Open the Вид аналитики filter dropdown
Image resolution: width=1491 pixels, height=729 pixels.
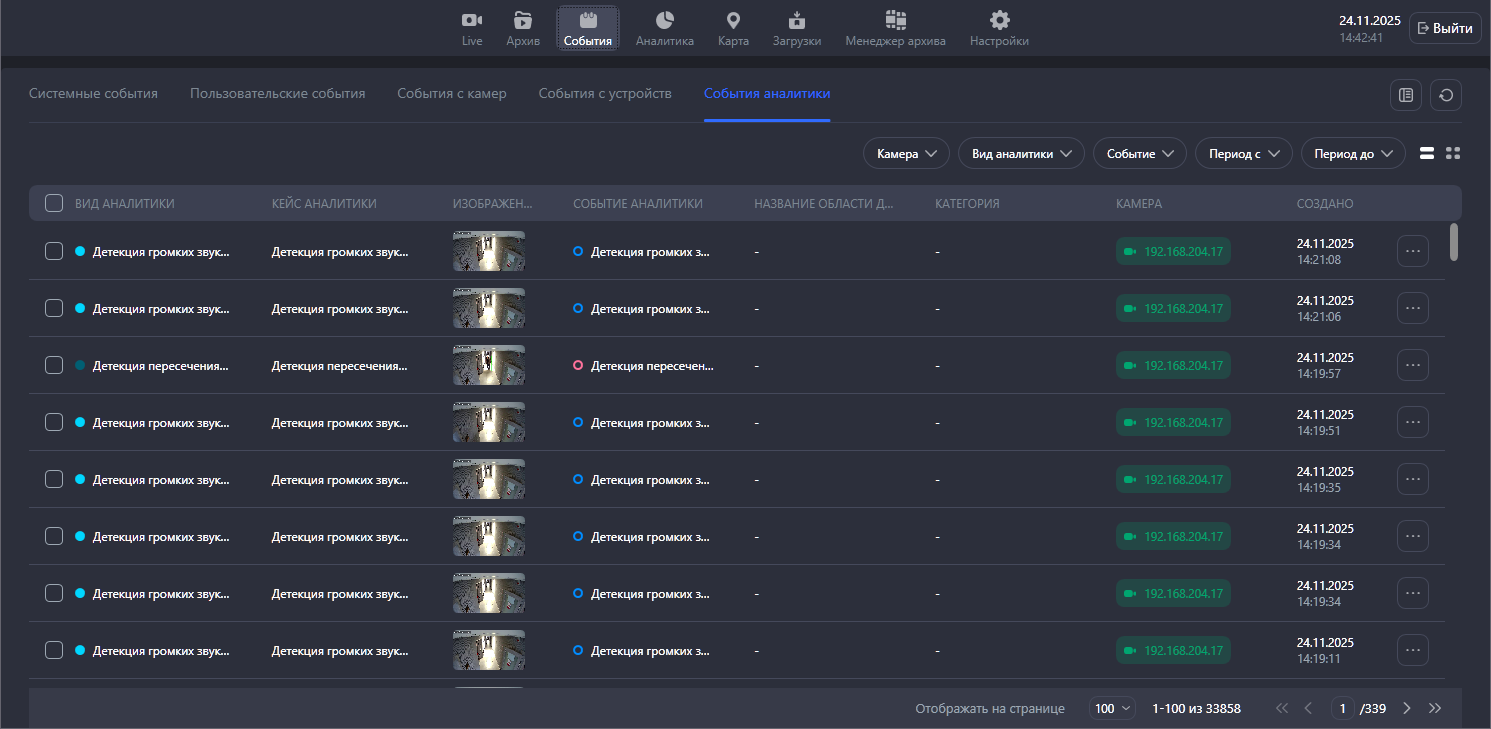(x=1020, y=153)
